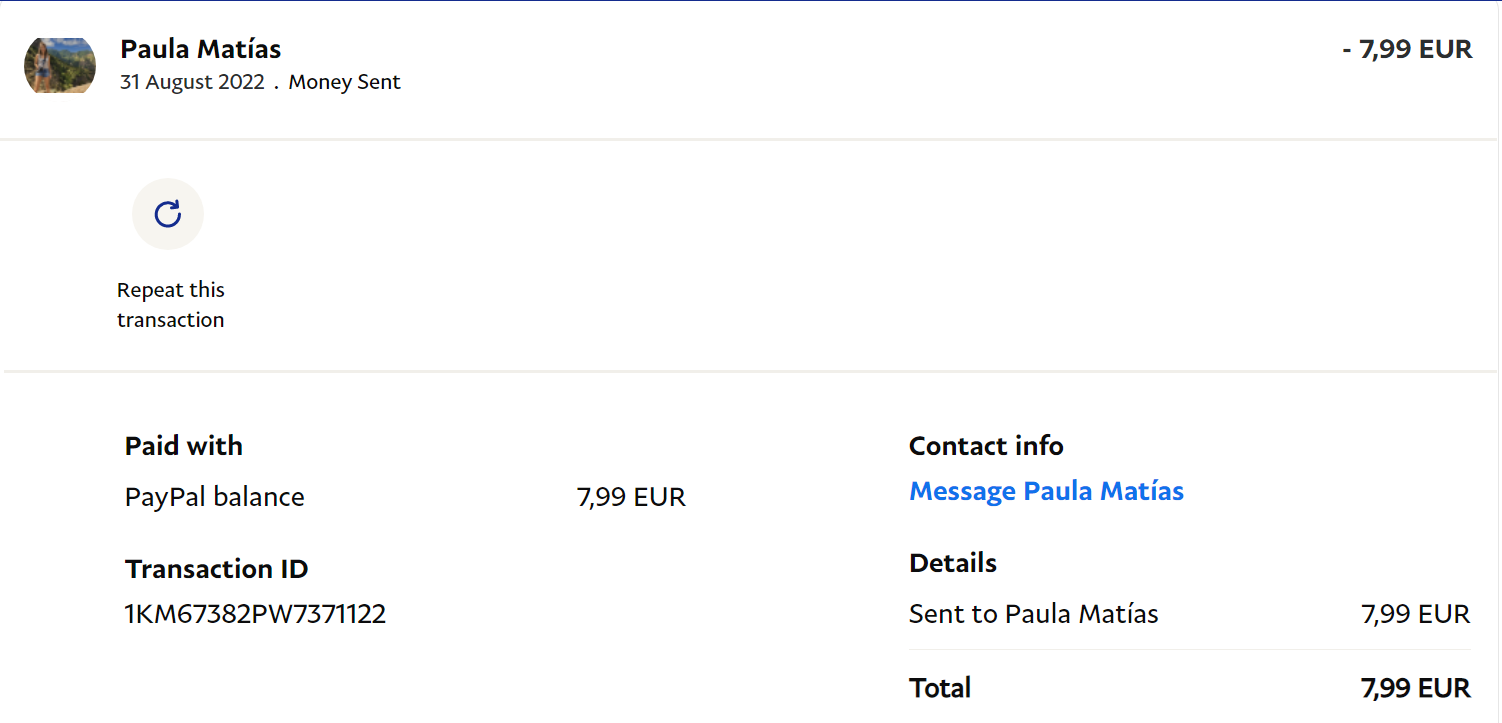
Task: Click the "Paid with" heading
Action: [x=184, y=446]
